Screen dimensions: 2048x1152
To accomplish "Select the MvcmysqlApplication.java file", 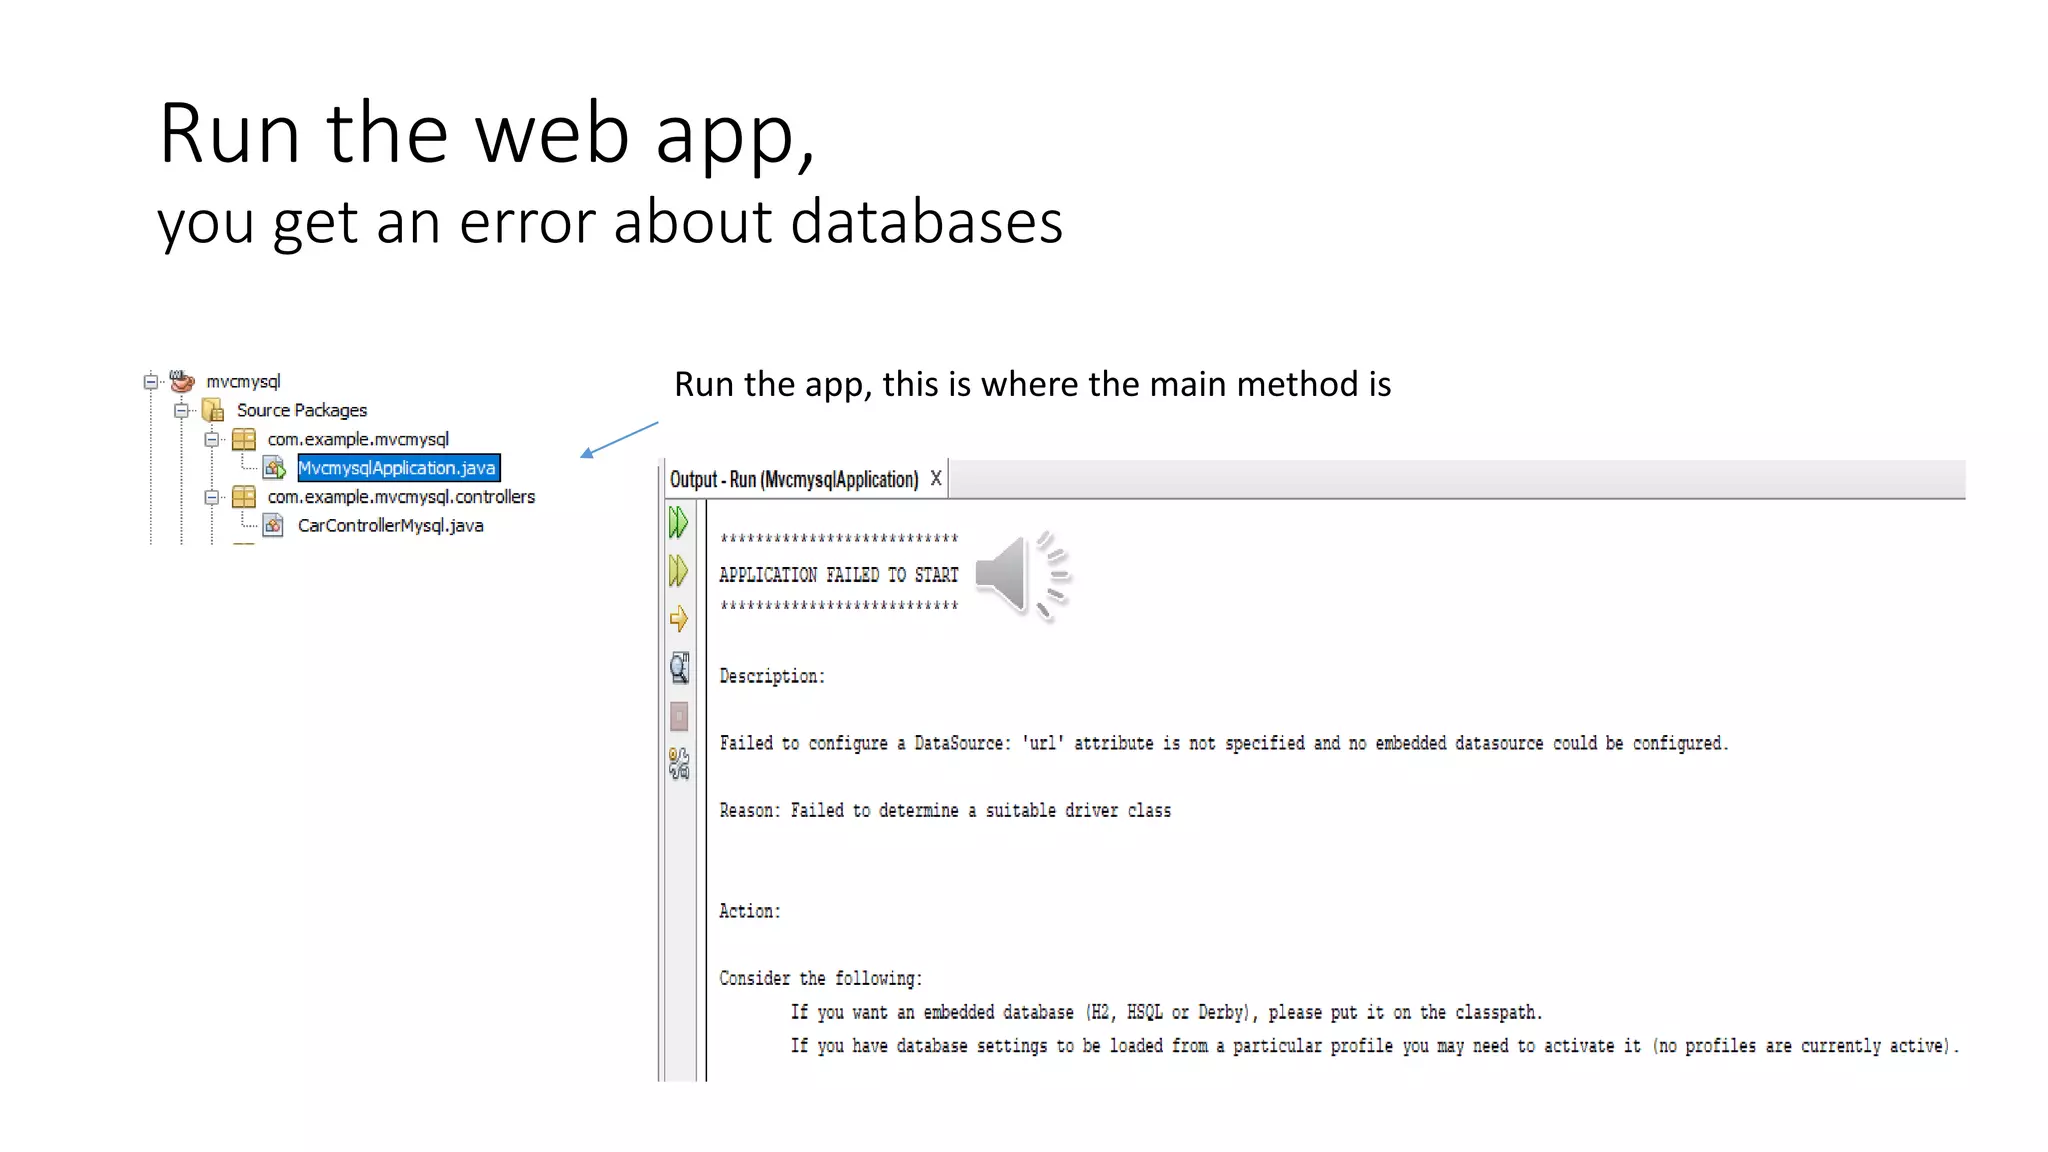I will pyautogui.click(x=397, y=468).
